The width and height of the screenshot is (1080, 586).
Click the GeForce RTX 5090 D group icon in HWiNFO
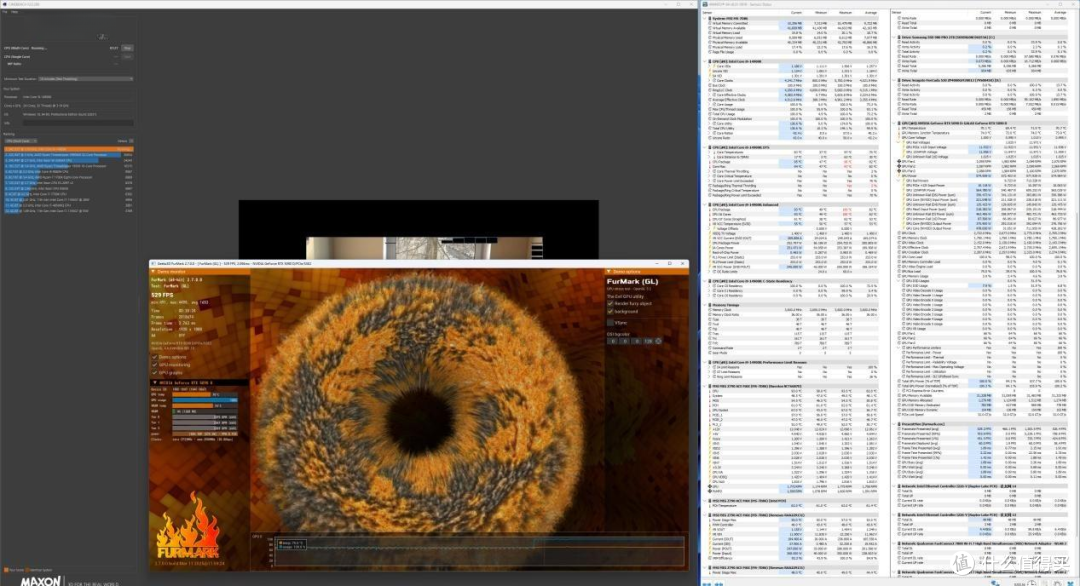(898, 123)
